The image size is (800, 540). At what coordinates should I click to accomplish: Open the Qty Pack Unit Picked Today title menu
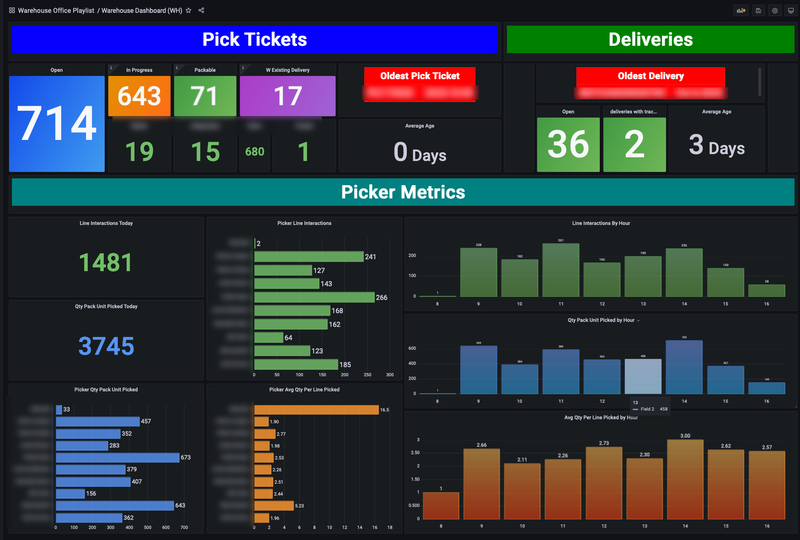click(106, 306)
